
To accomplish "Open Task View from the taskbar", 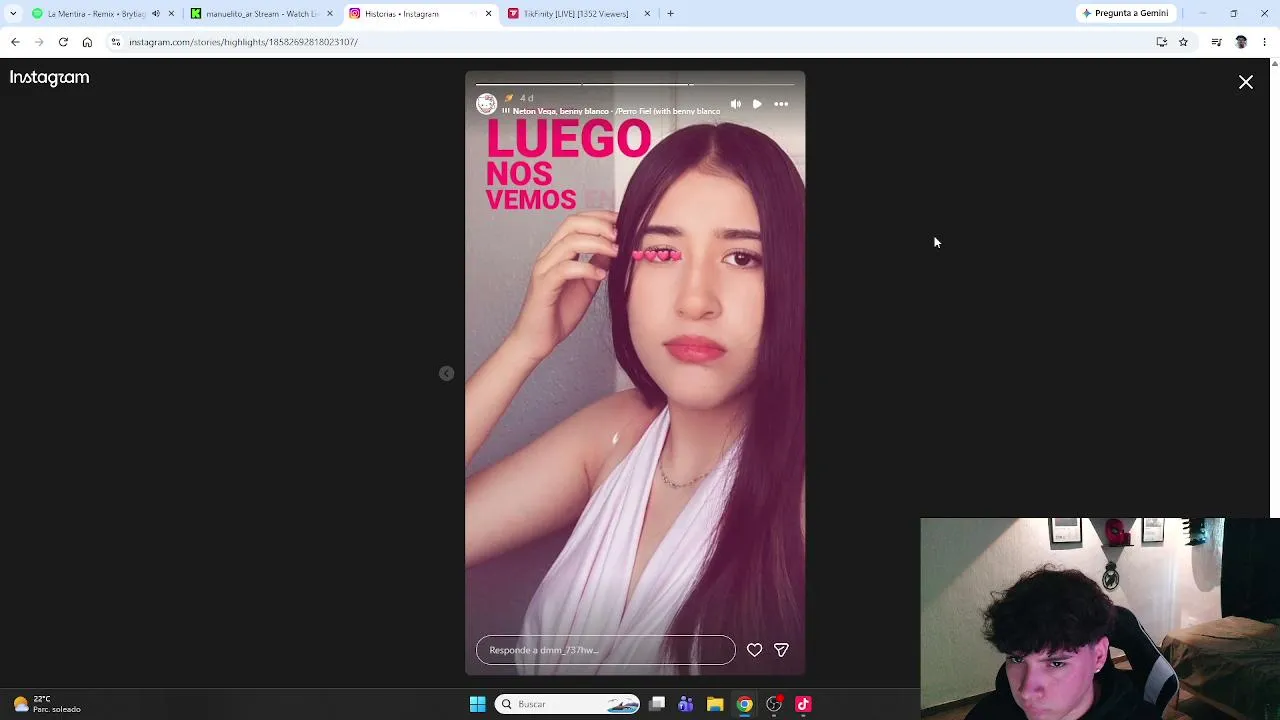I will click(657, 704).
